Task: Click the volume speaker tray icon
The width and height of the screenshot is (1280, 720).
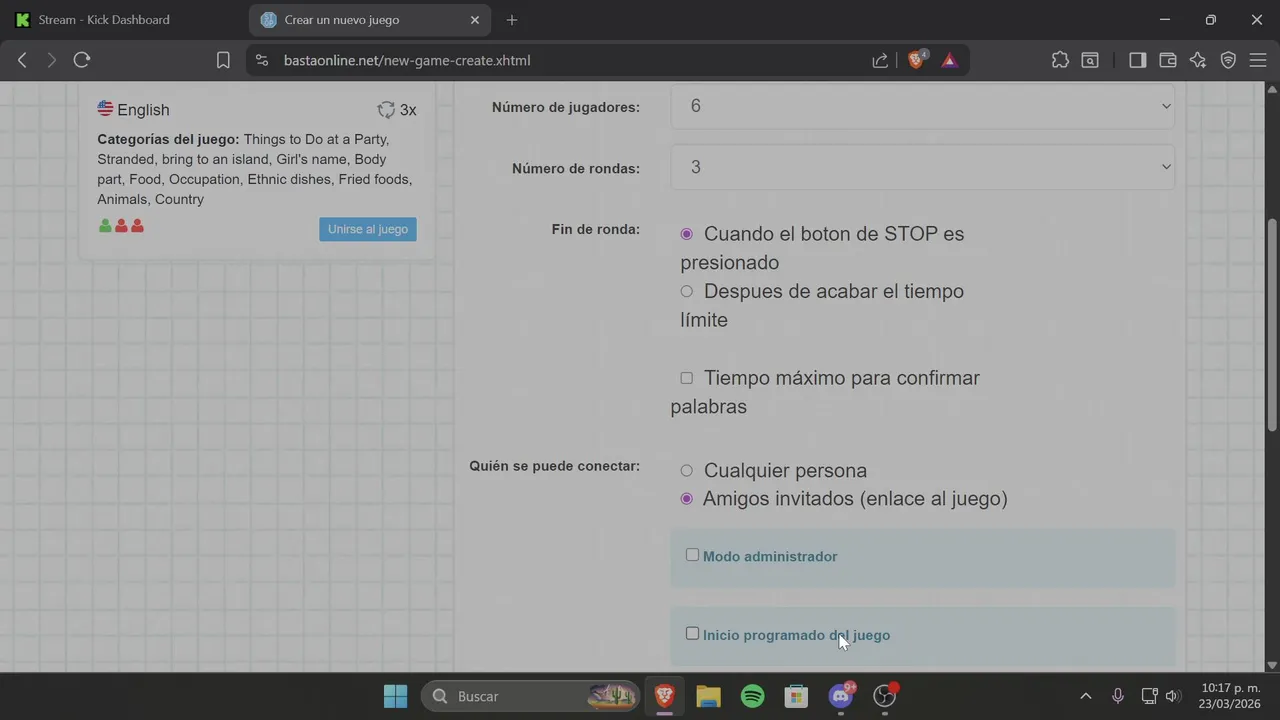Action: (1173, 696)
